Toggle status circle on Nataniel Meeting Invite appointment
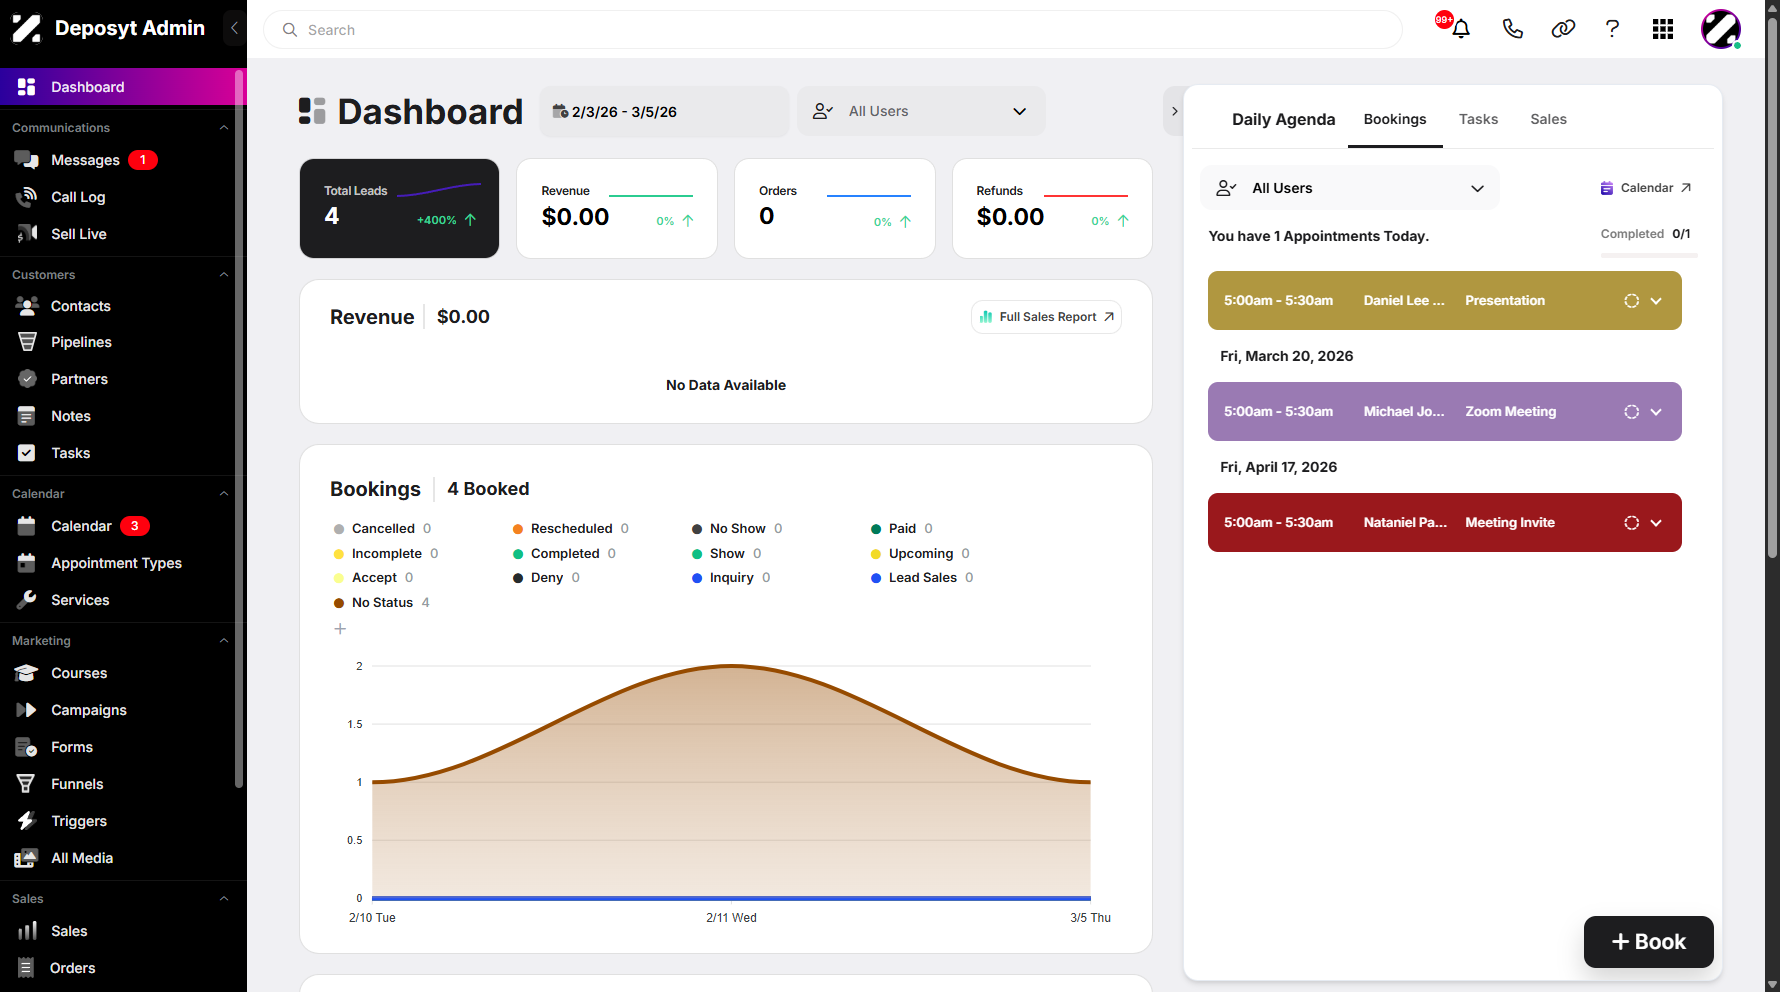1780x992 pixels. pyautogui.click(x=1631, y=523)
